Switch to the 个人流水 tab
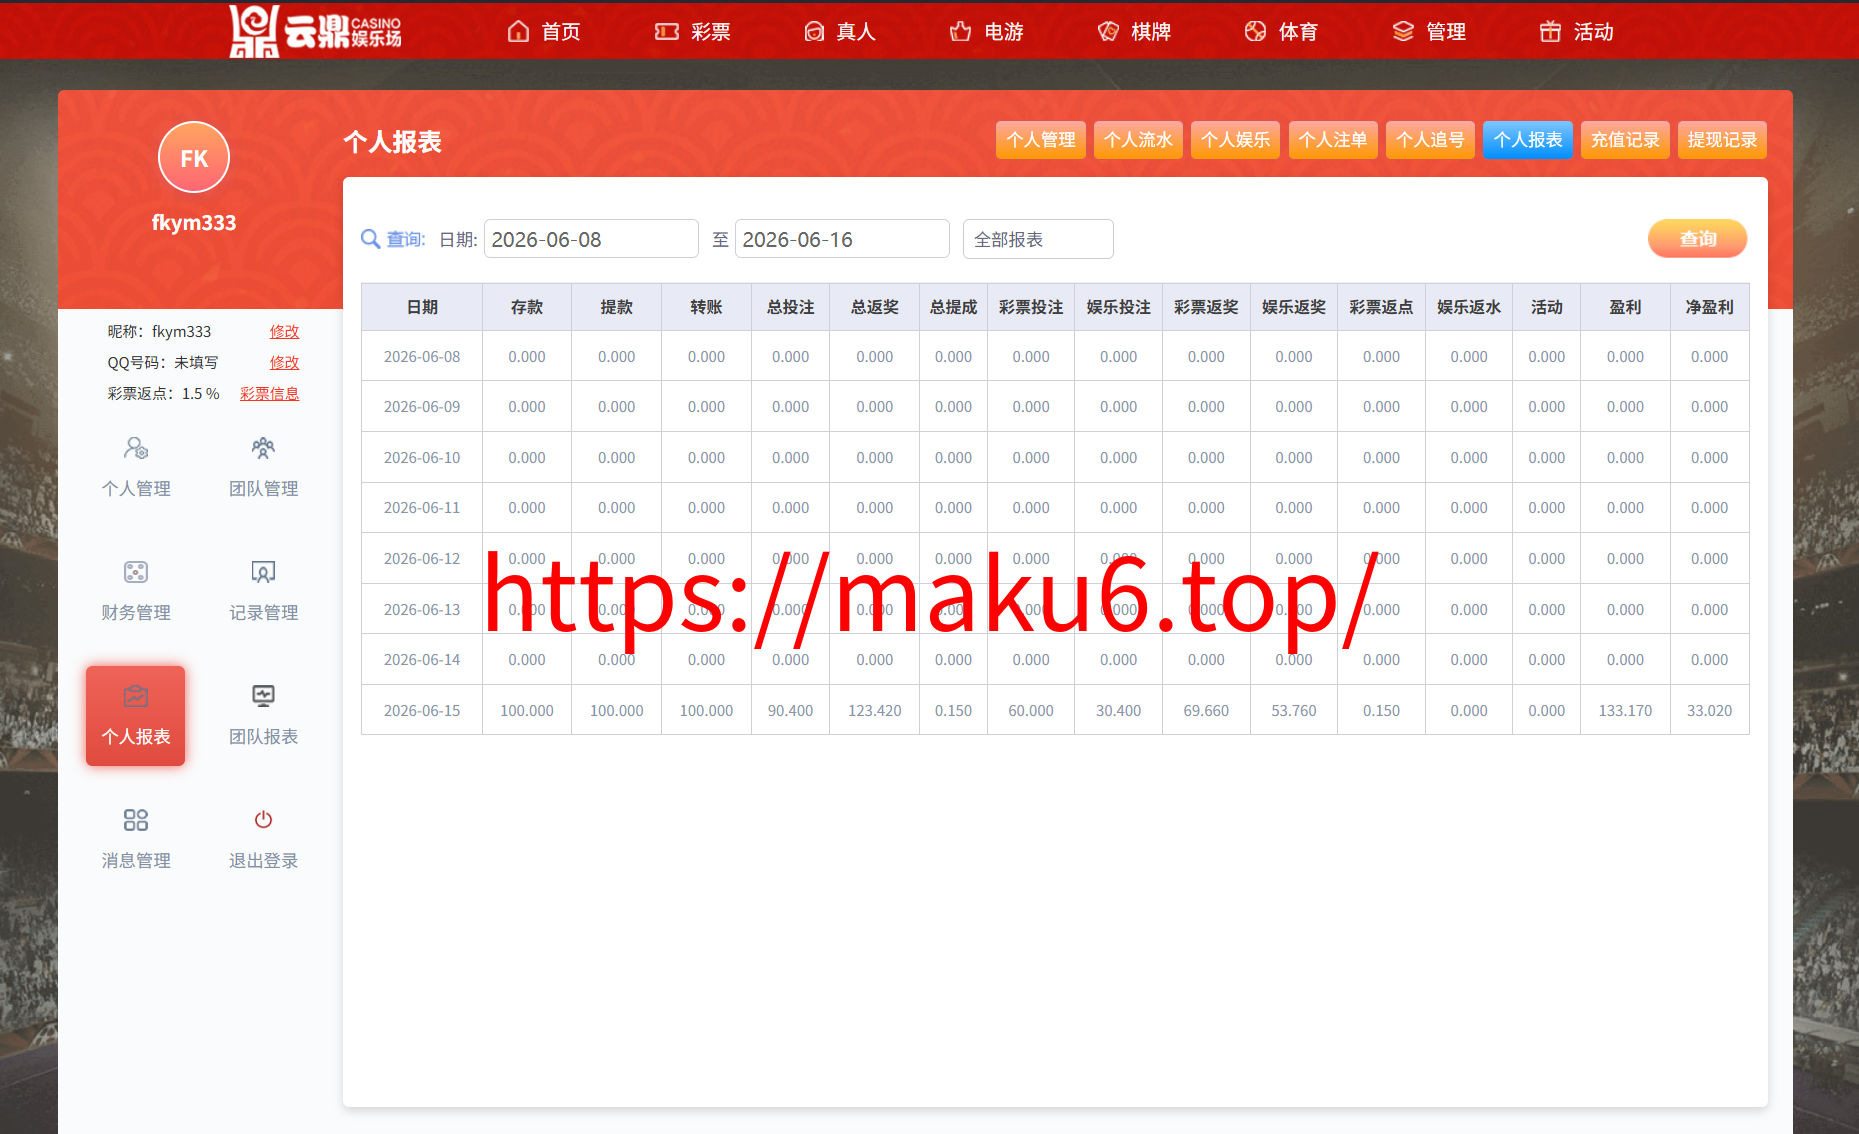1859x1134 pixels. (x=1138, y=140)
